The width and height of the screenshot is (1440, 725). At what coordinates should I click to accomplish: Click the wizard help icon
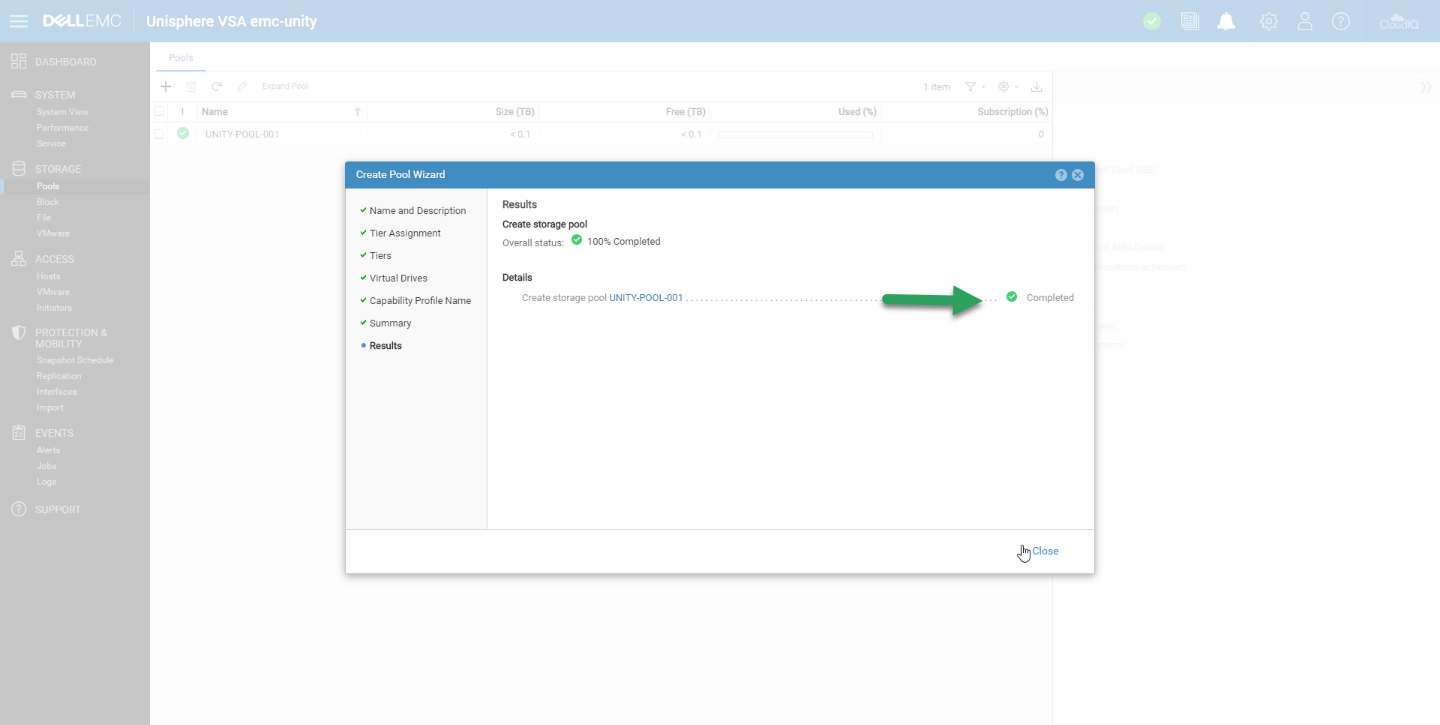point(1061,175)
